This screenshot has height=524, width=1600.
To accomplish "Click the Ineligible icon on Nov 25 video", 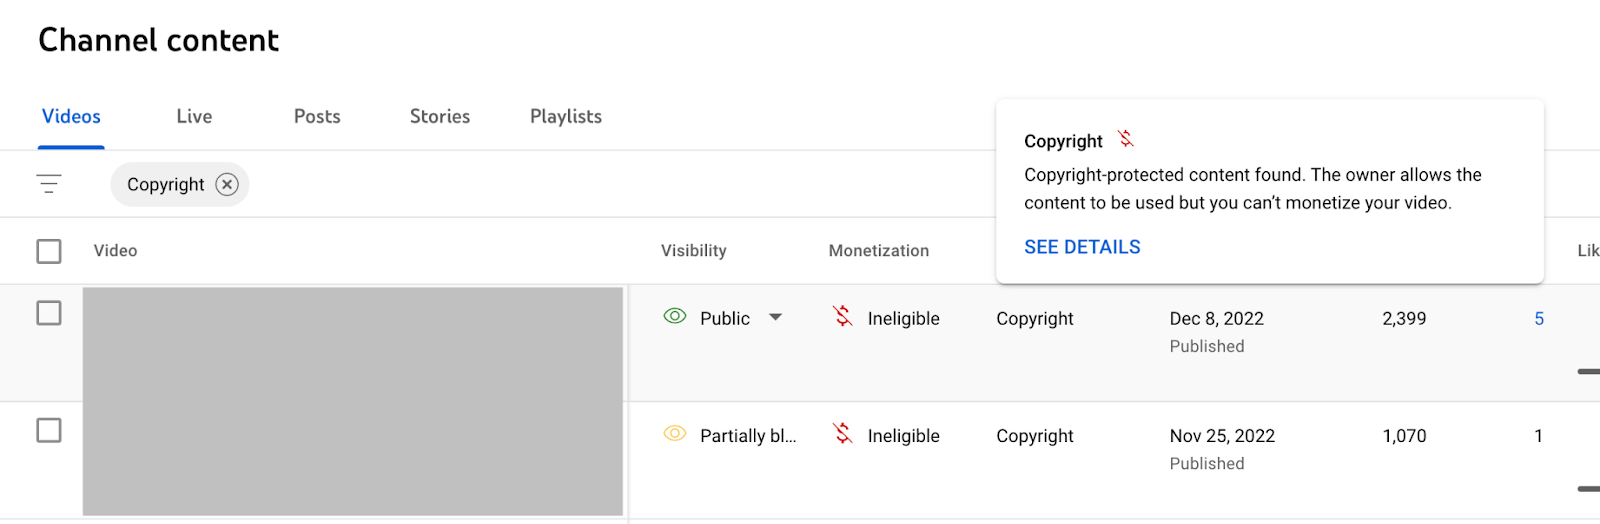I will pos(843,434).
